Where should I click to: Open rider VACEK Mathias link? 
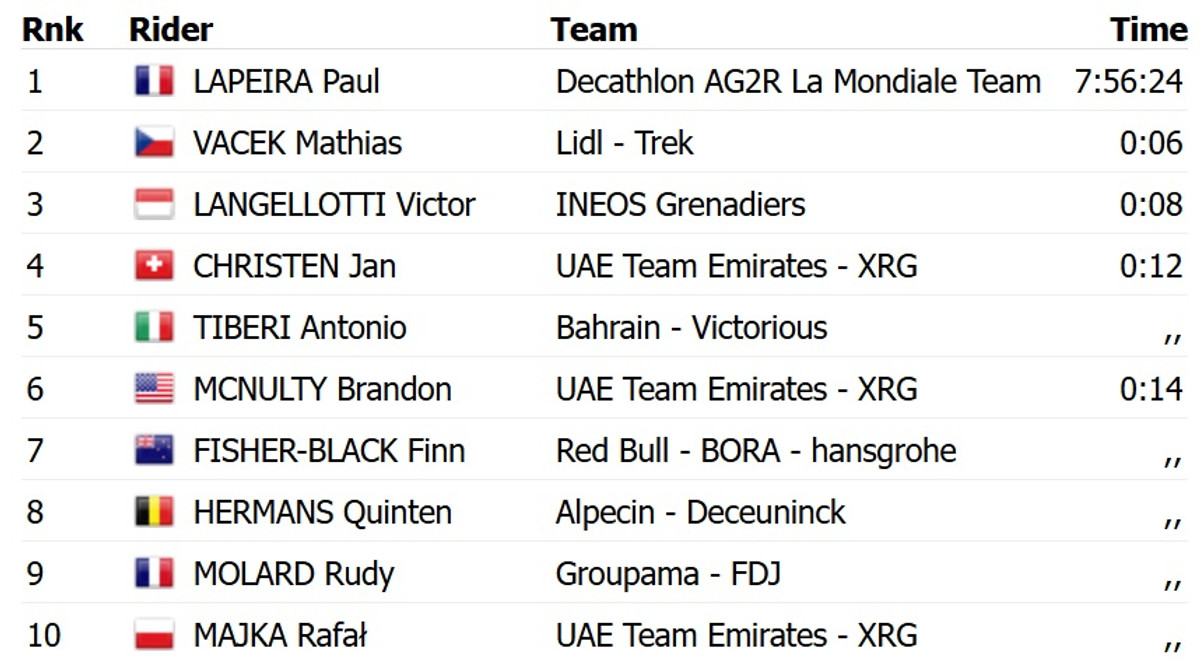297,143
